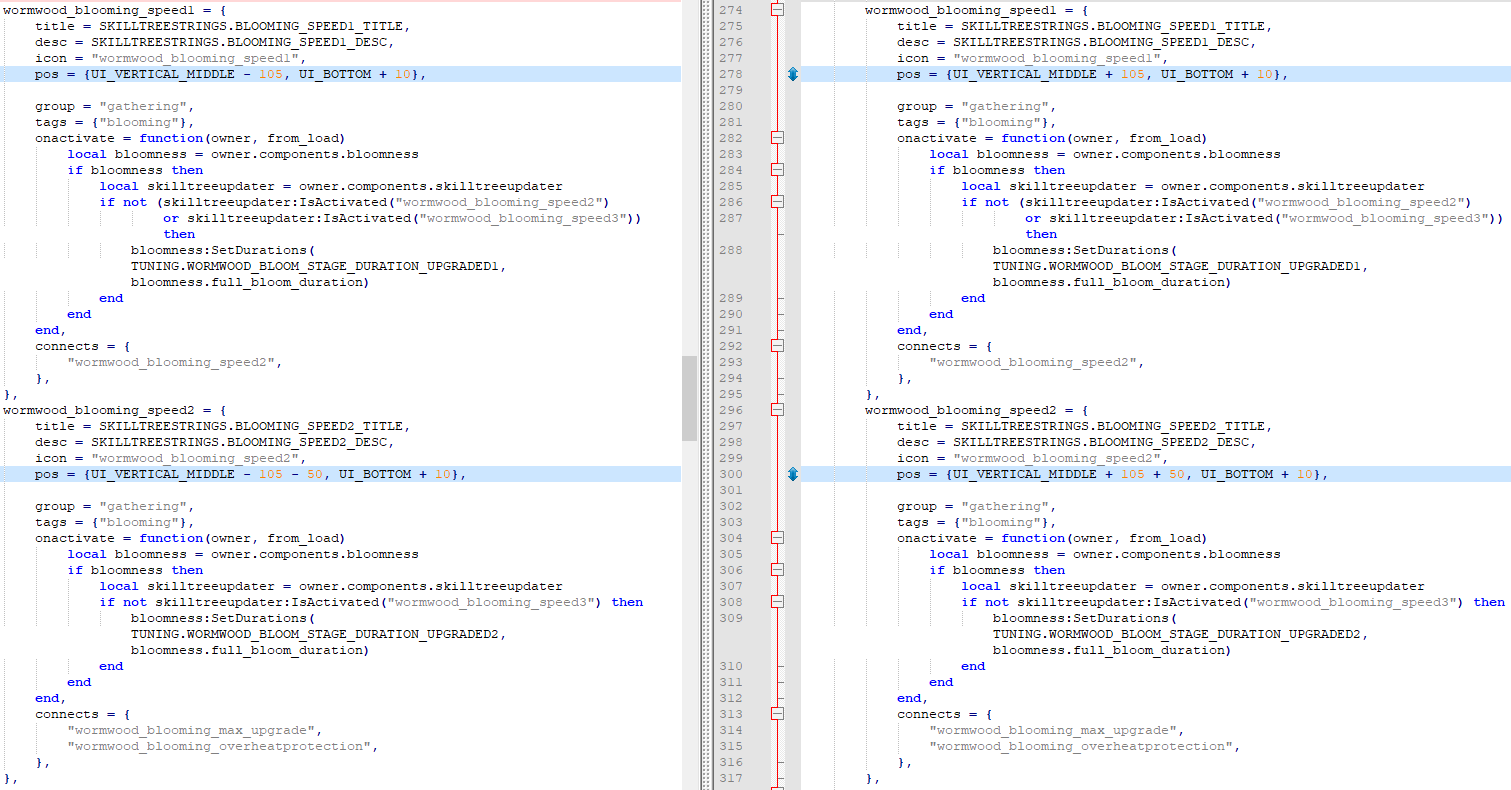Collapse wormwood_blooming_speed2 fold at line 296
1511x790 pixels.
pyautogui.click(x=777, y=410)
